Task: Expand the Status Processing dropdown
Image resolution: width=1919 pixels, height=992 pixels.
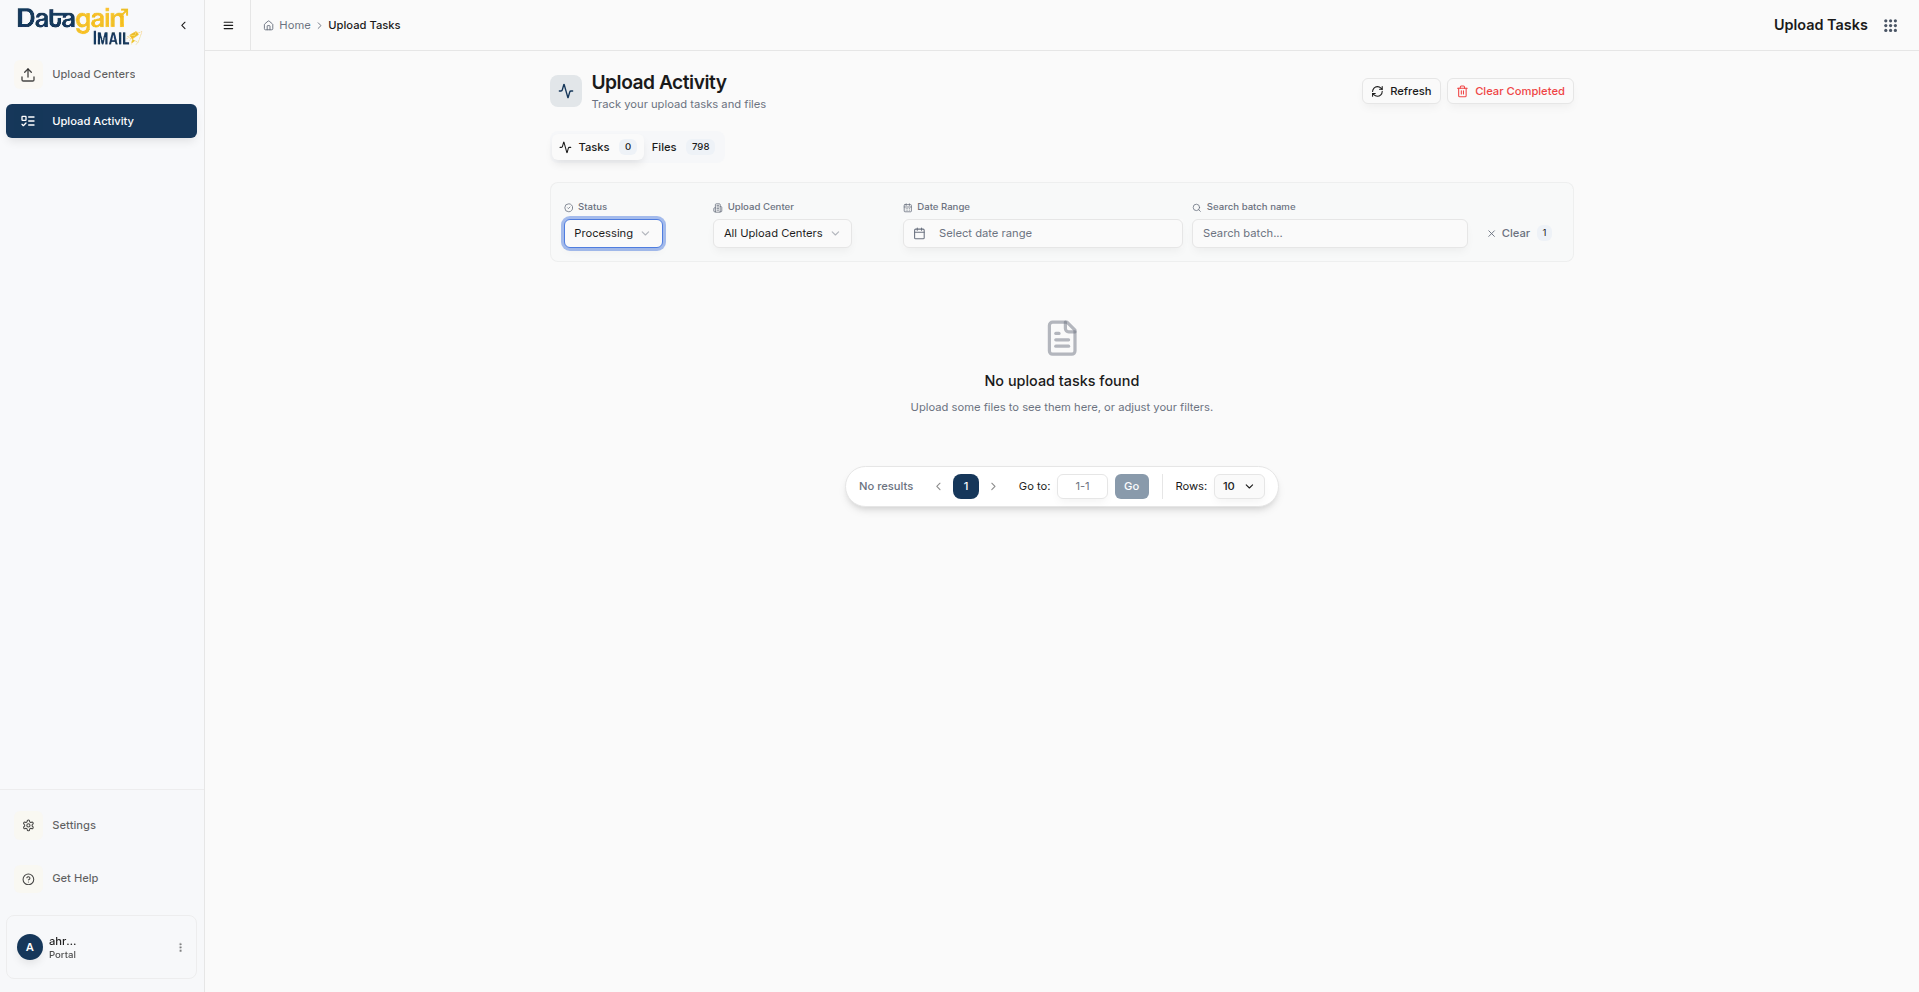Action: coord(612,233)
